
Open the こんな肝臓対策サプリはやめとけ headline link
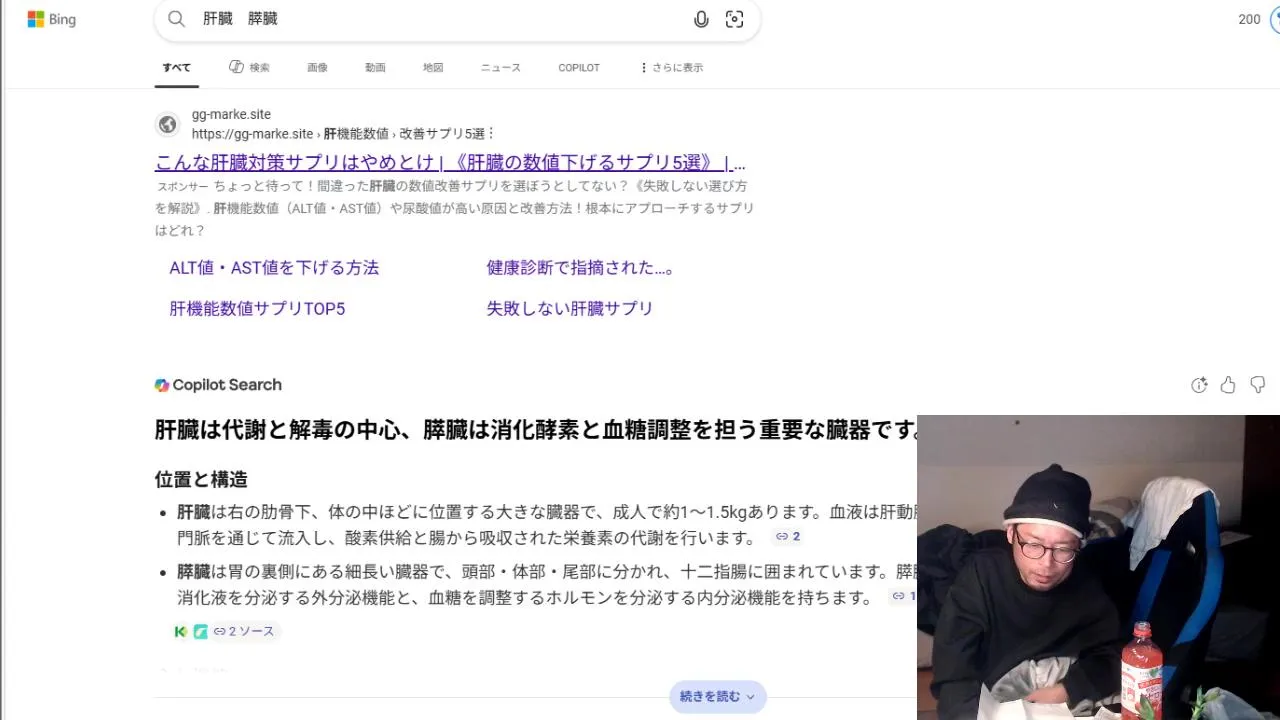coord(450,163)
